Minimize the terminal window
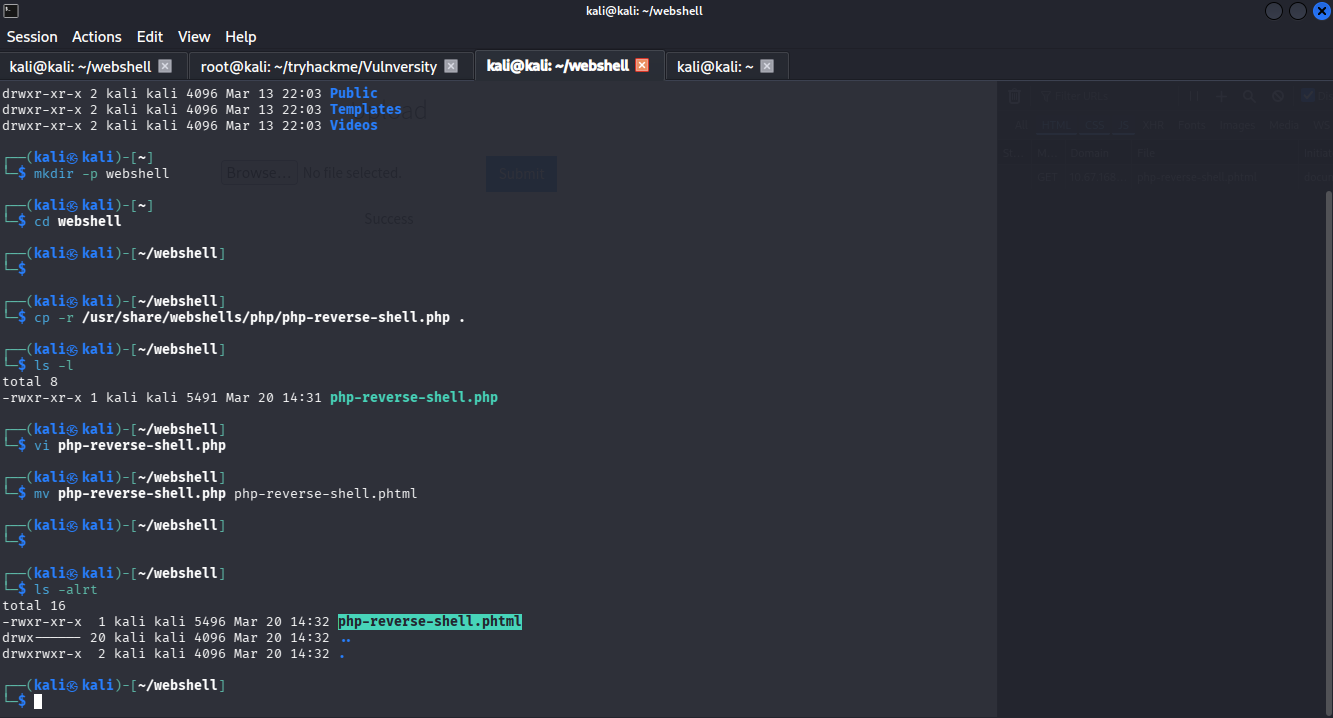 (1274, 11)
